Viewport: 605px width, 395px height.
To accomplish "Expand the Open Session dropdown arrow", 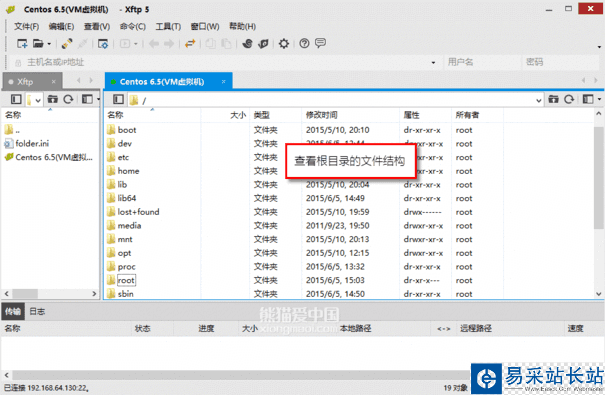I will (x=49, y=44).
